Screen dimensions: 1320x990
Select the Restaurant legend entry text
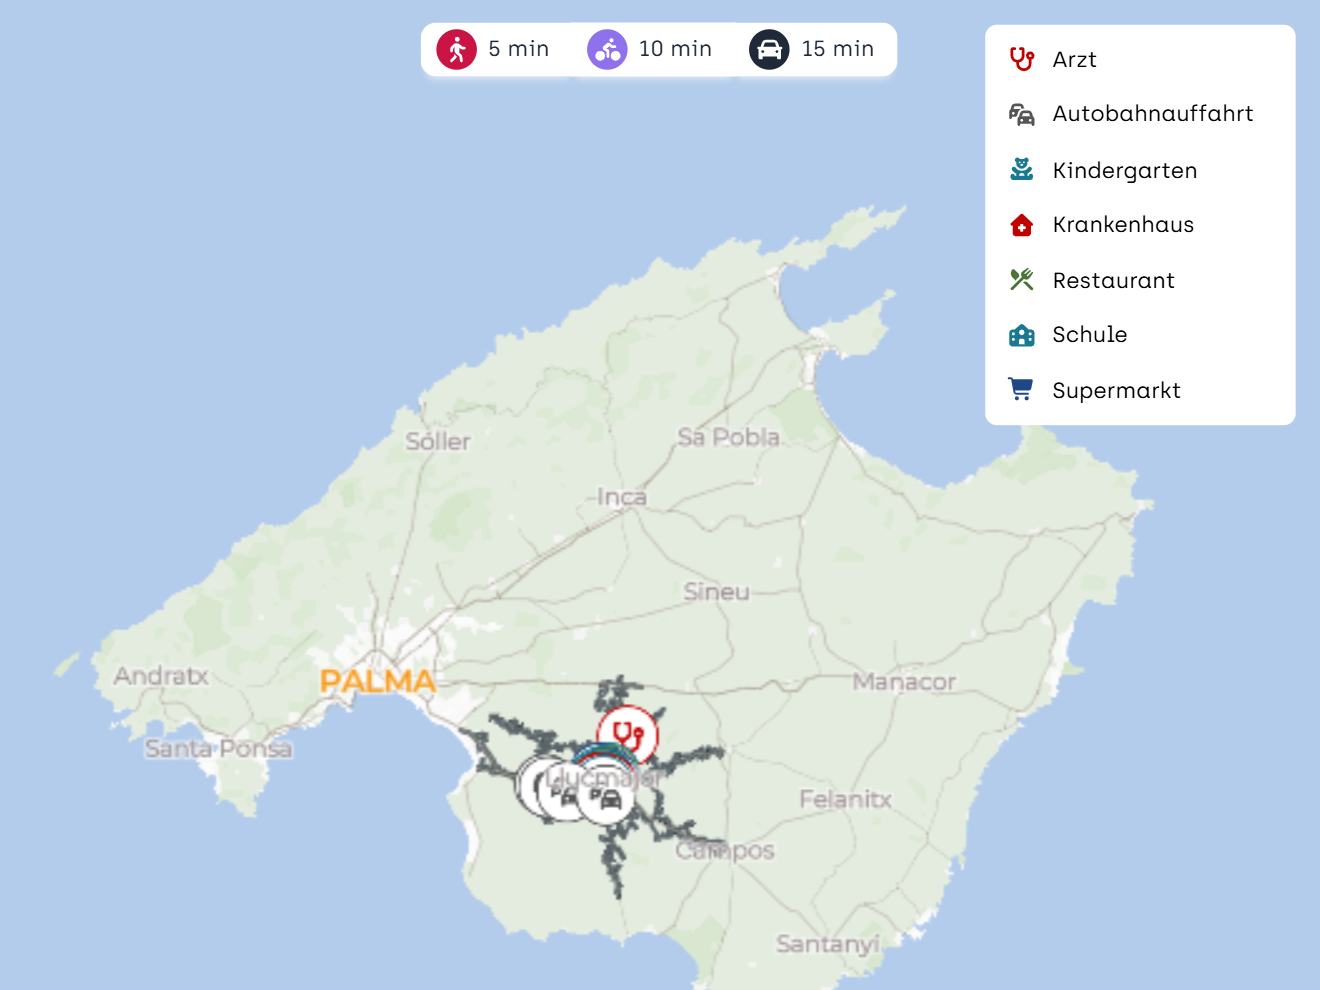(x=1113, y=281)
